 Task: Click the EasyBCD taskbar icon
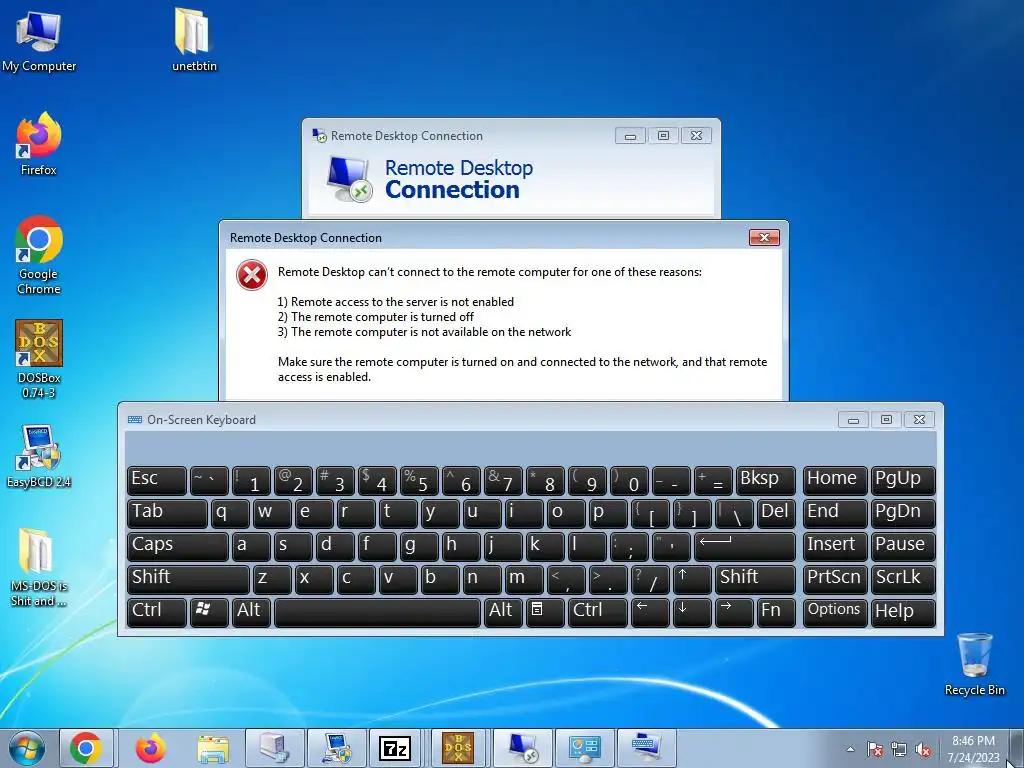coord(337,748)
